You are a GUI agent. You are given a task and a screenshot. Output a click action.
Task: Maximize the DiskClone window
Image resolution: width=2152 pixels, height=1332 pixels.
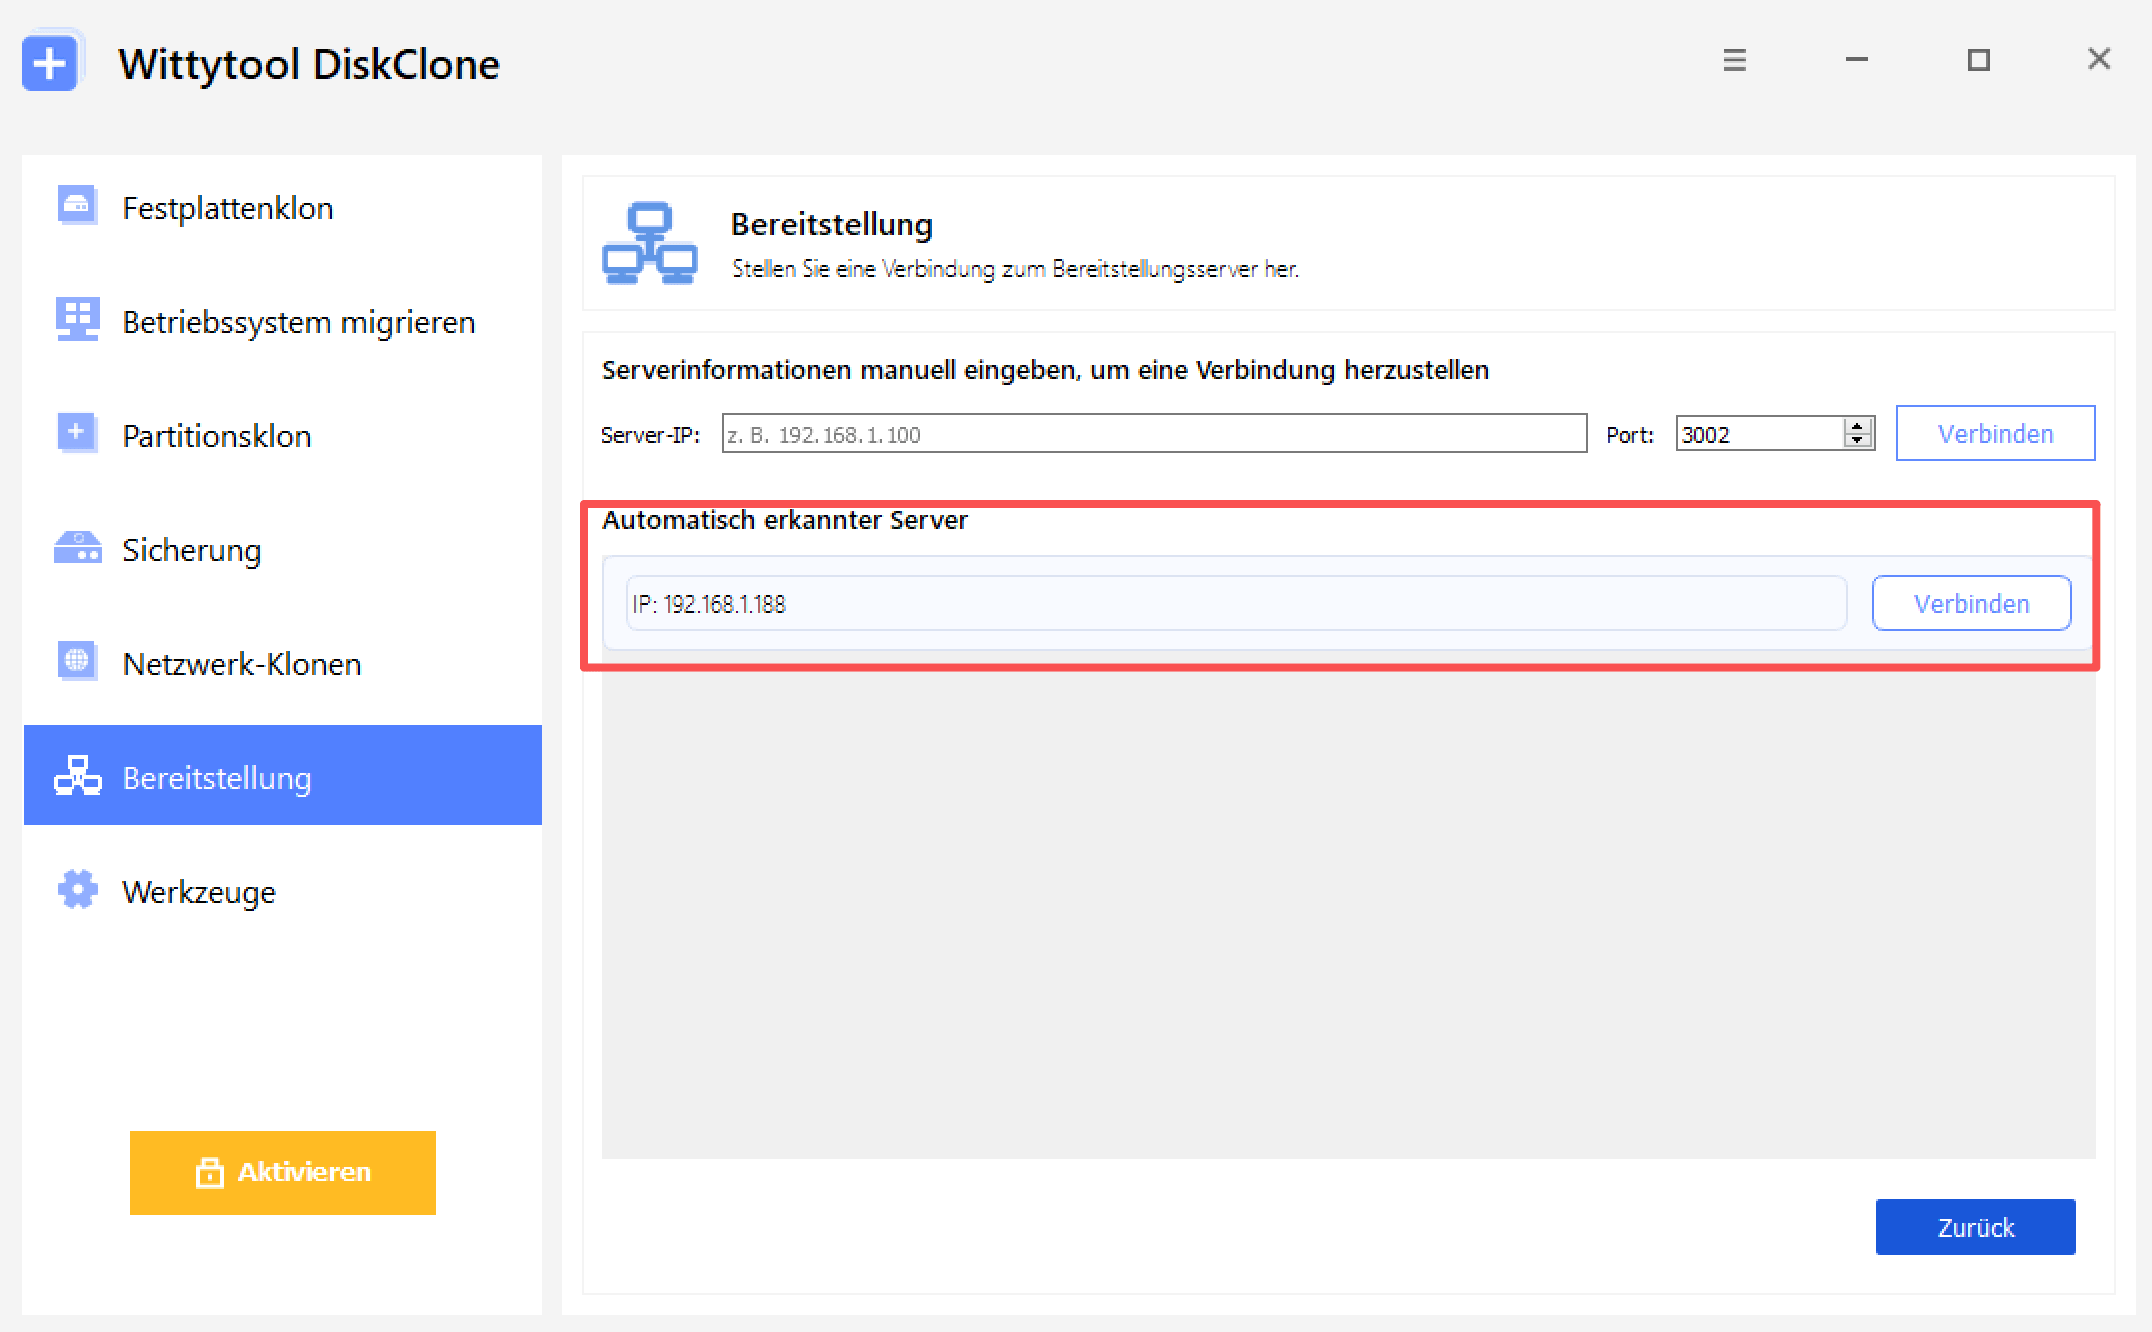[x=1978, y=60]
